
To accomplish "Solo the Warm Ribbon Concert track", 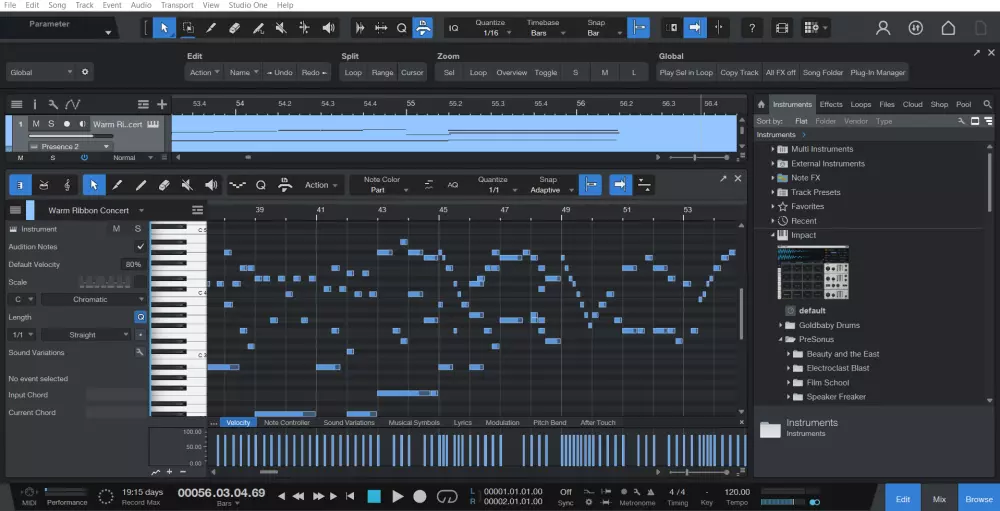I will [x=51, y=124].
